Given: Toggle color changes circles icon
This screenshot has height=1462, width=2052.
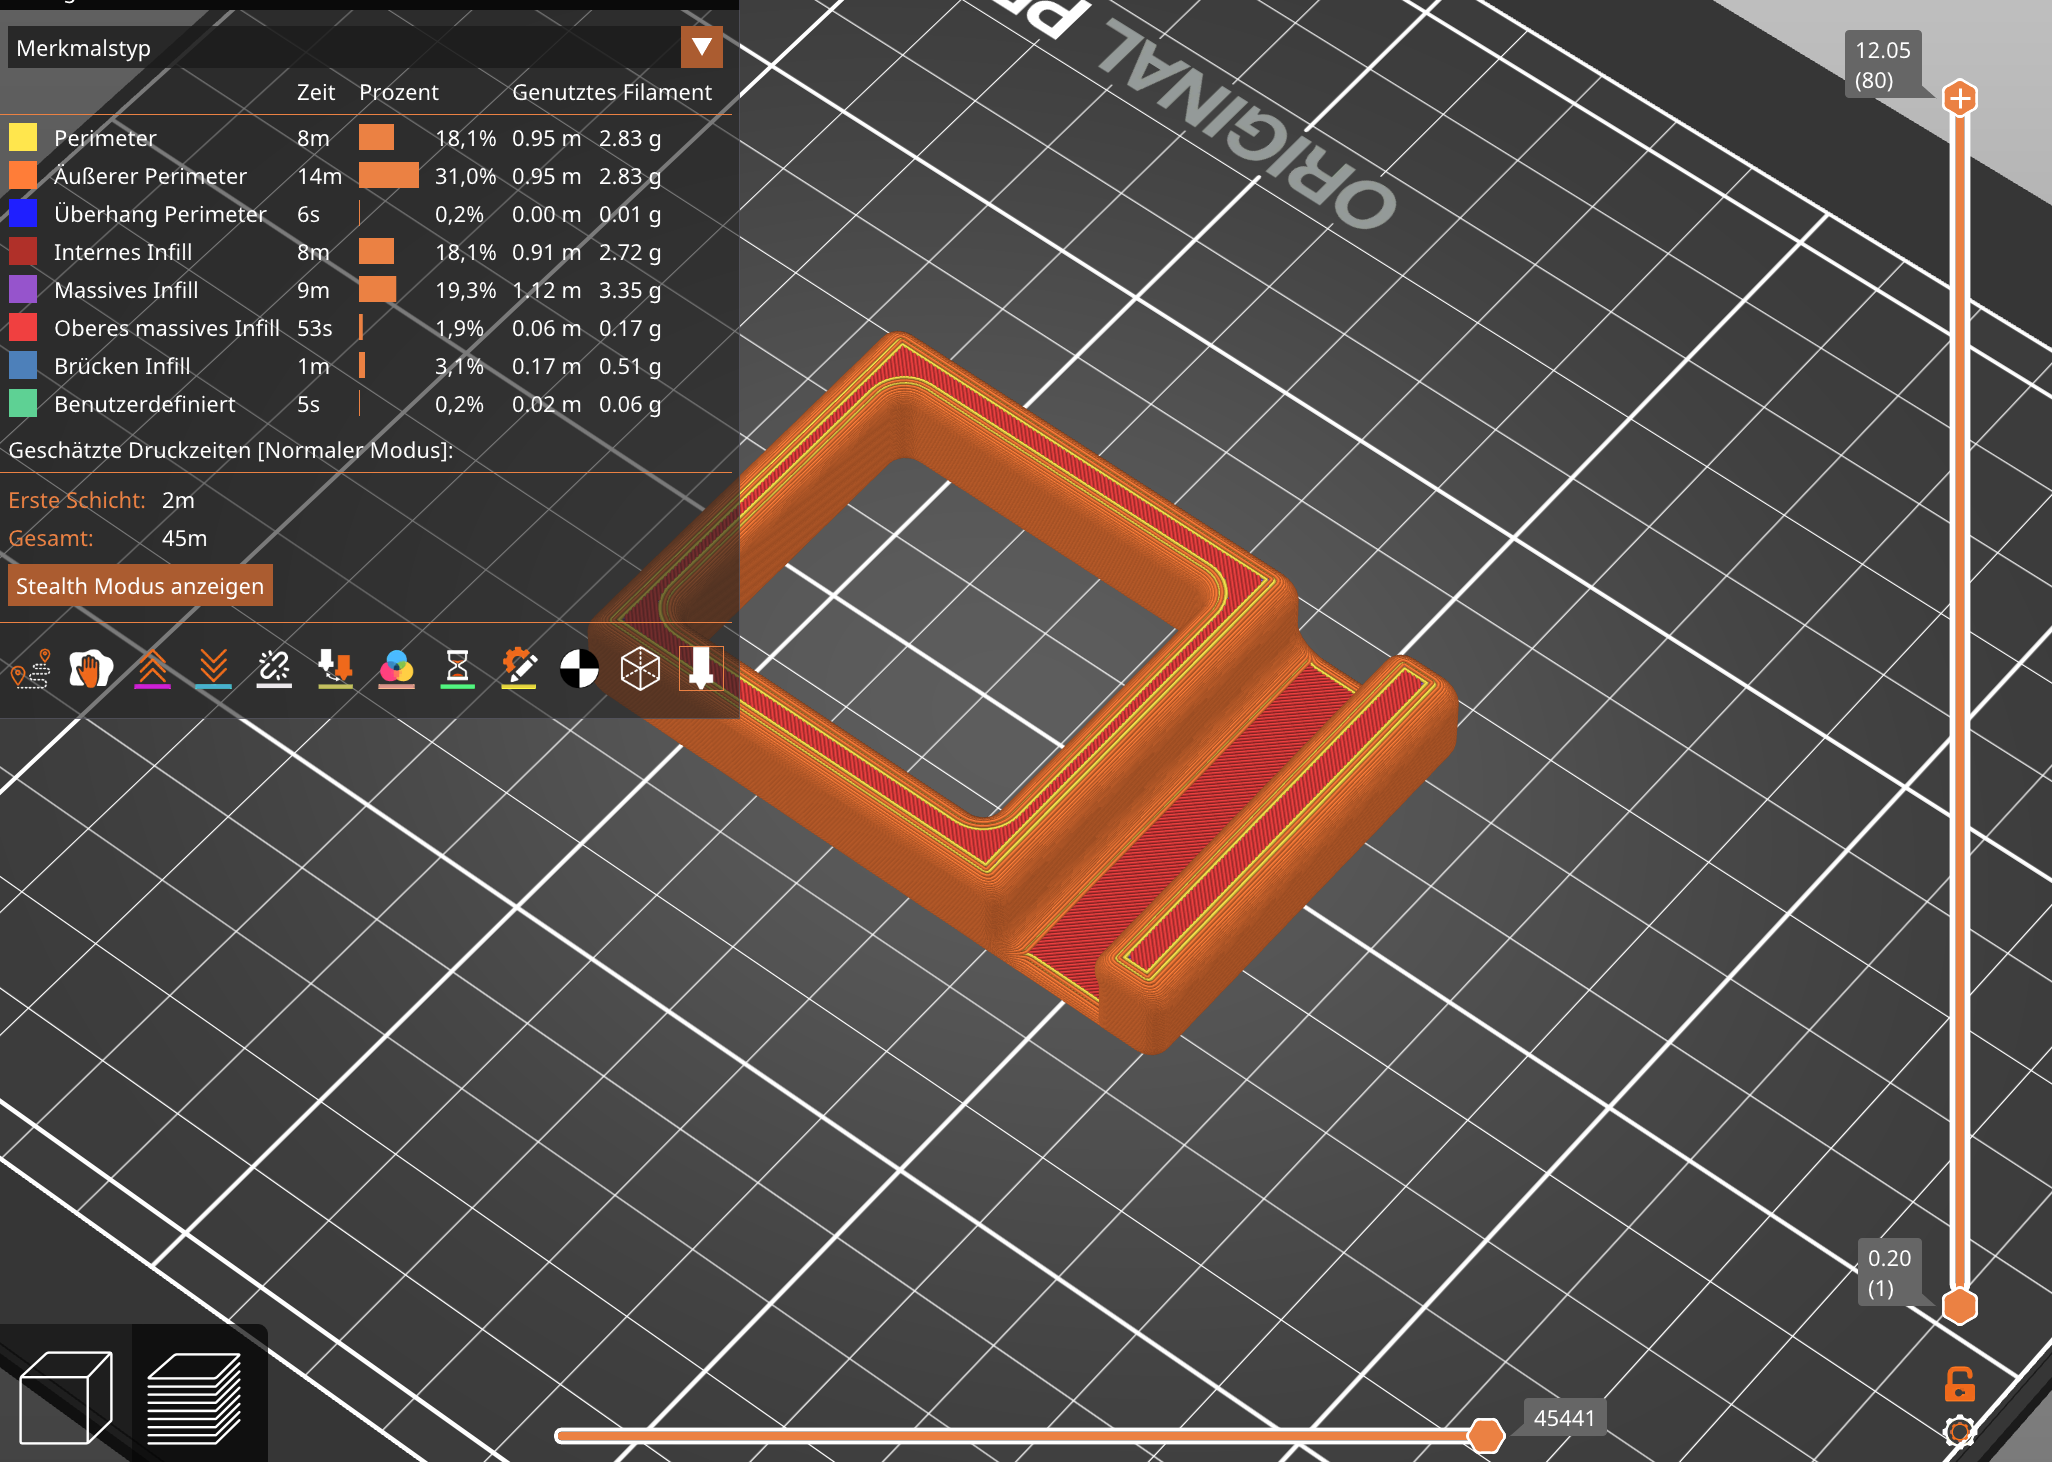Looking at the screenshot, I should pyautogui.click(x=396, y=669).
